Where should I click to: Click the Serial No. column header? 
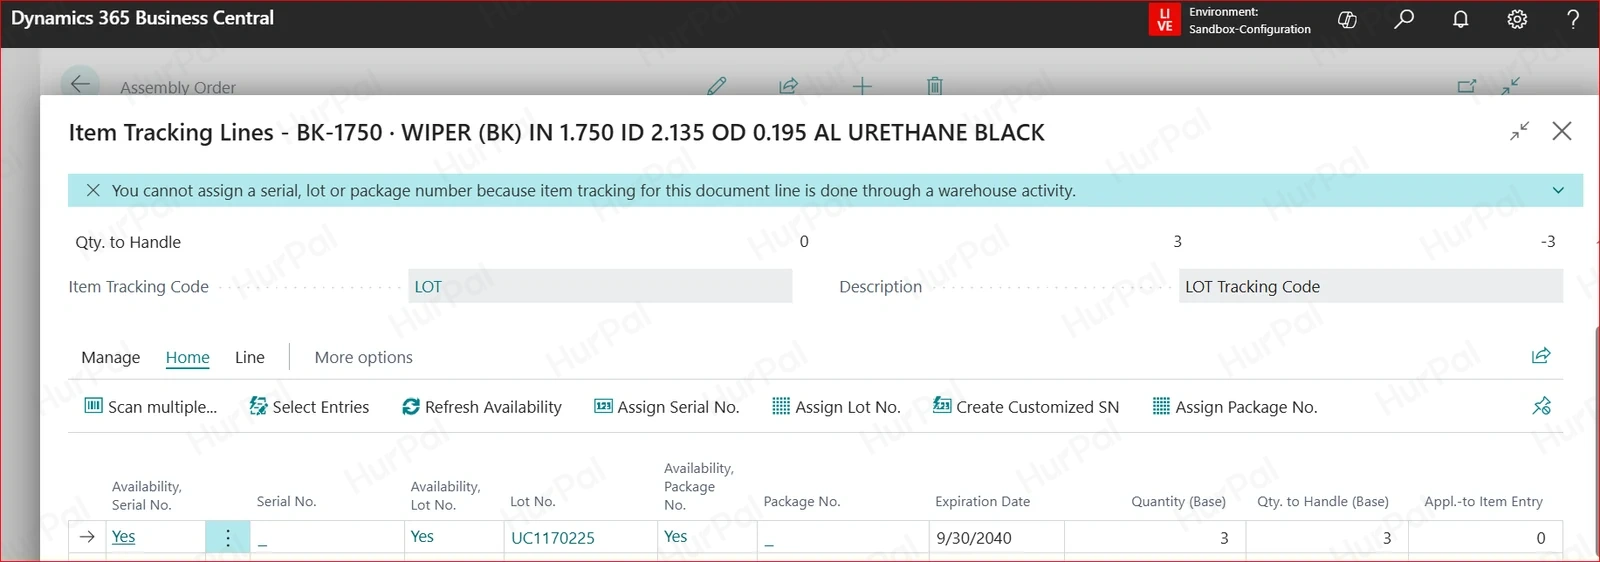coord(286,501)
